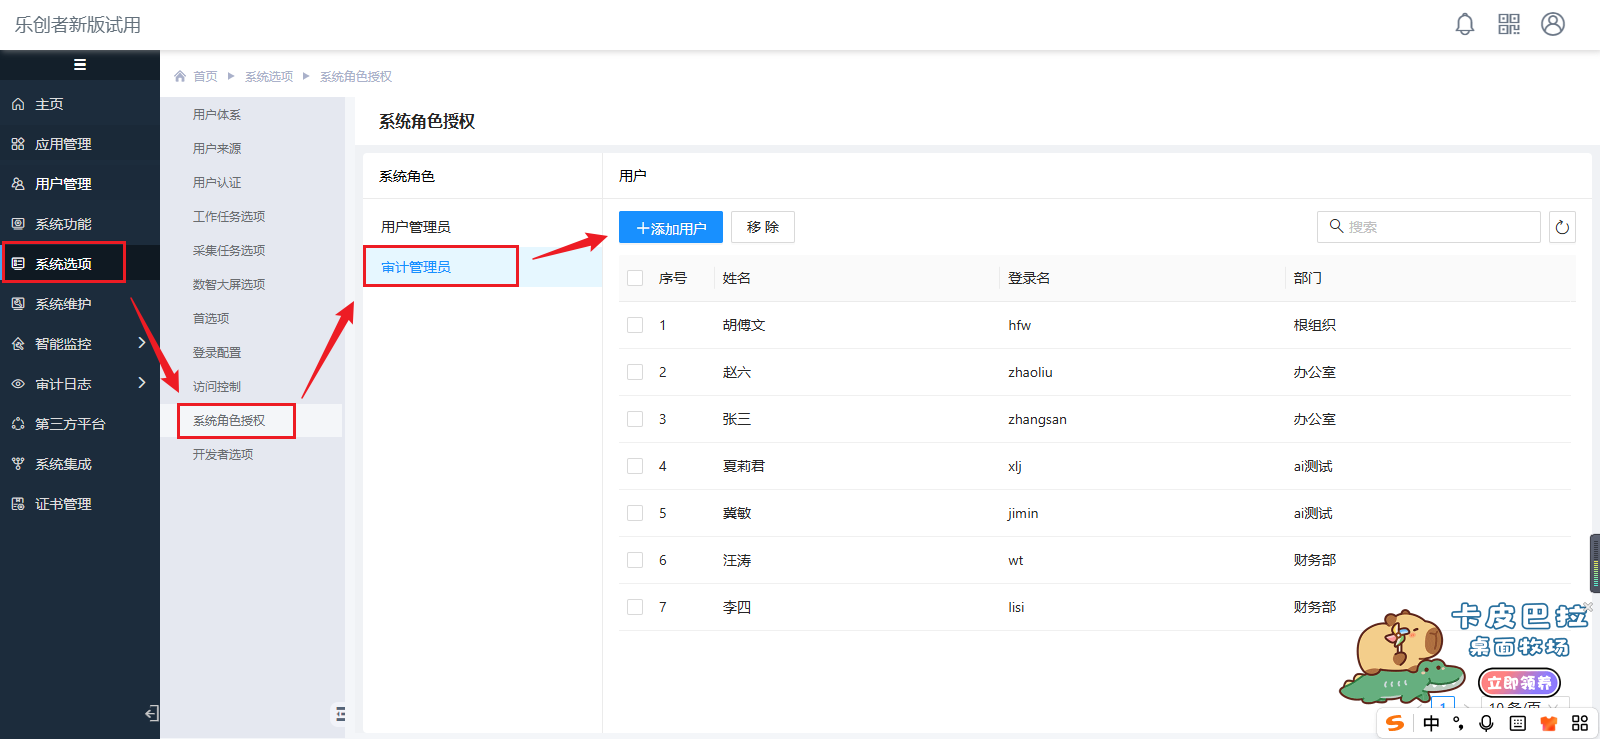This screenshot has height=739, width=1600.
Task: Click the 移除 button
Action: click(762, 227)
